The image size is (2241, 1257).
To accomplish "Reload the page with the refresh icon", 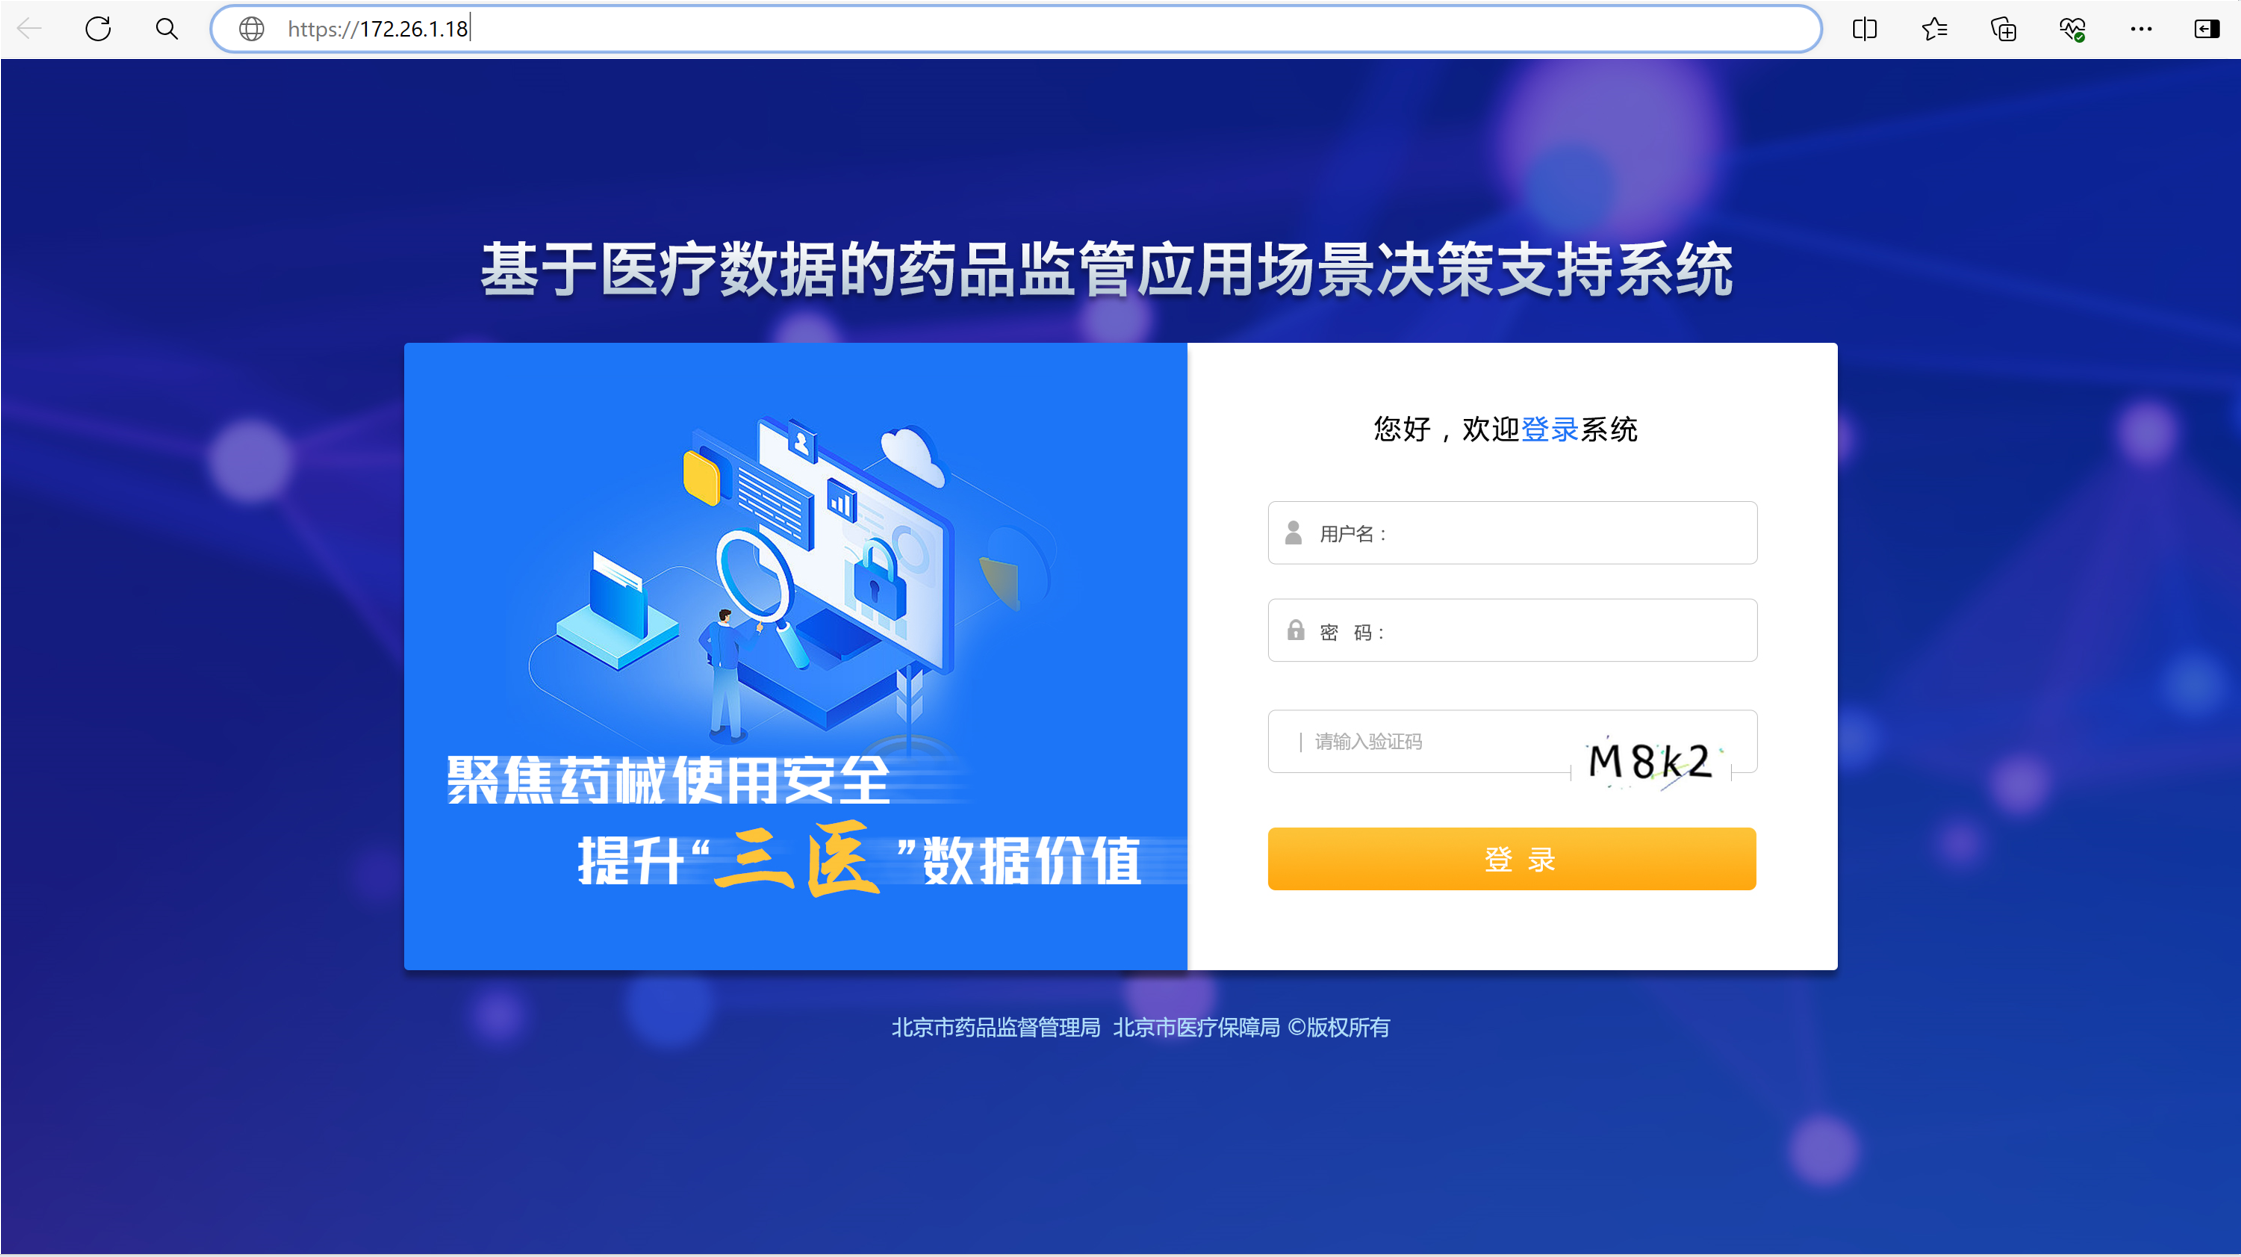I will tap(98, 29).
